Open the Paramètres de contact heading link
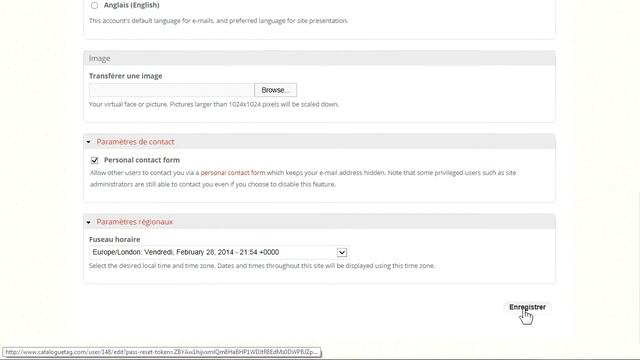 tap(135, 142)
